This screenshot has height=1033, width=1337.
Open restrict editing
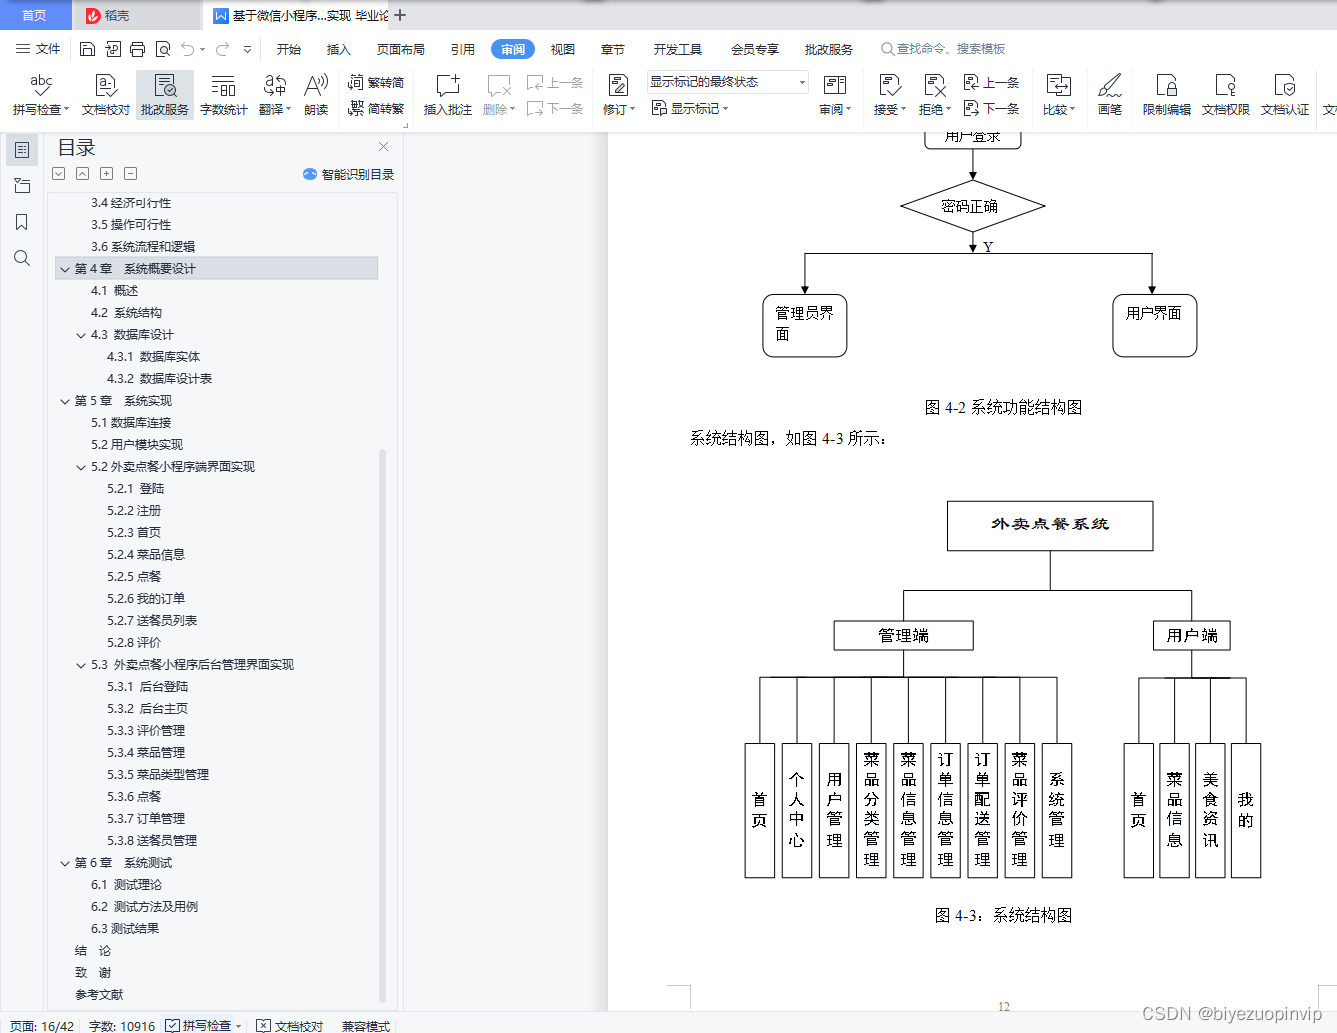point(1167,95)
